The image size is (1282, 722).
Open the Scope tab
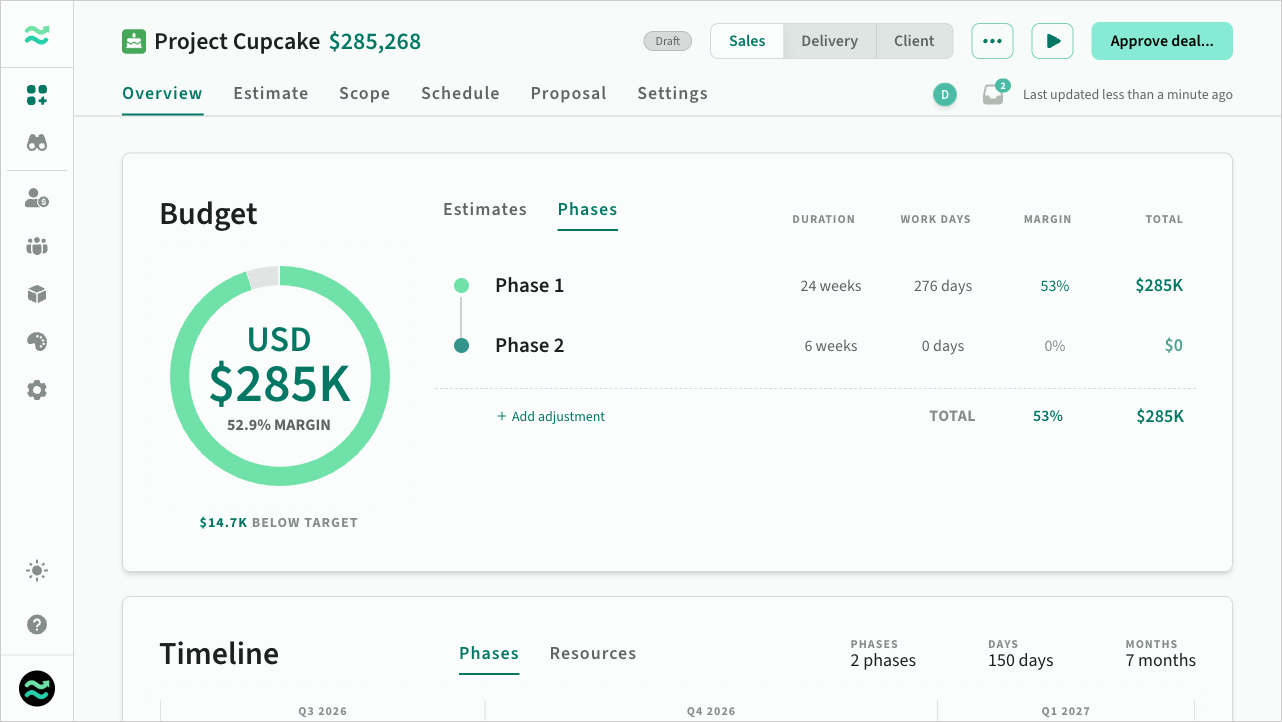[x=365, y=94]
